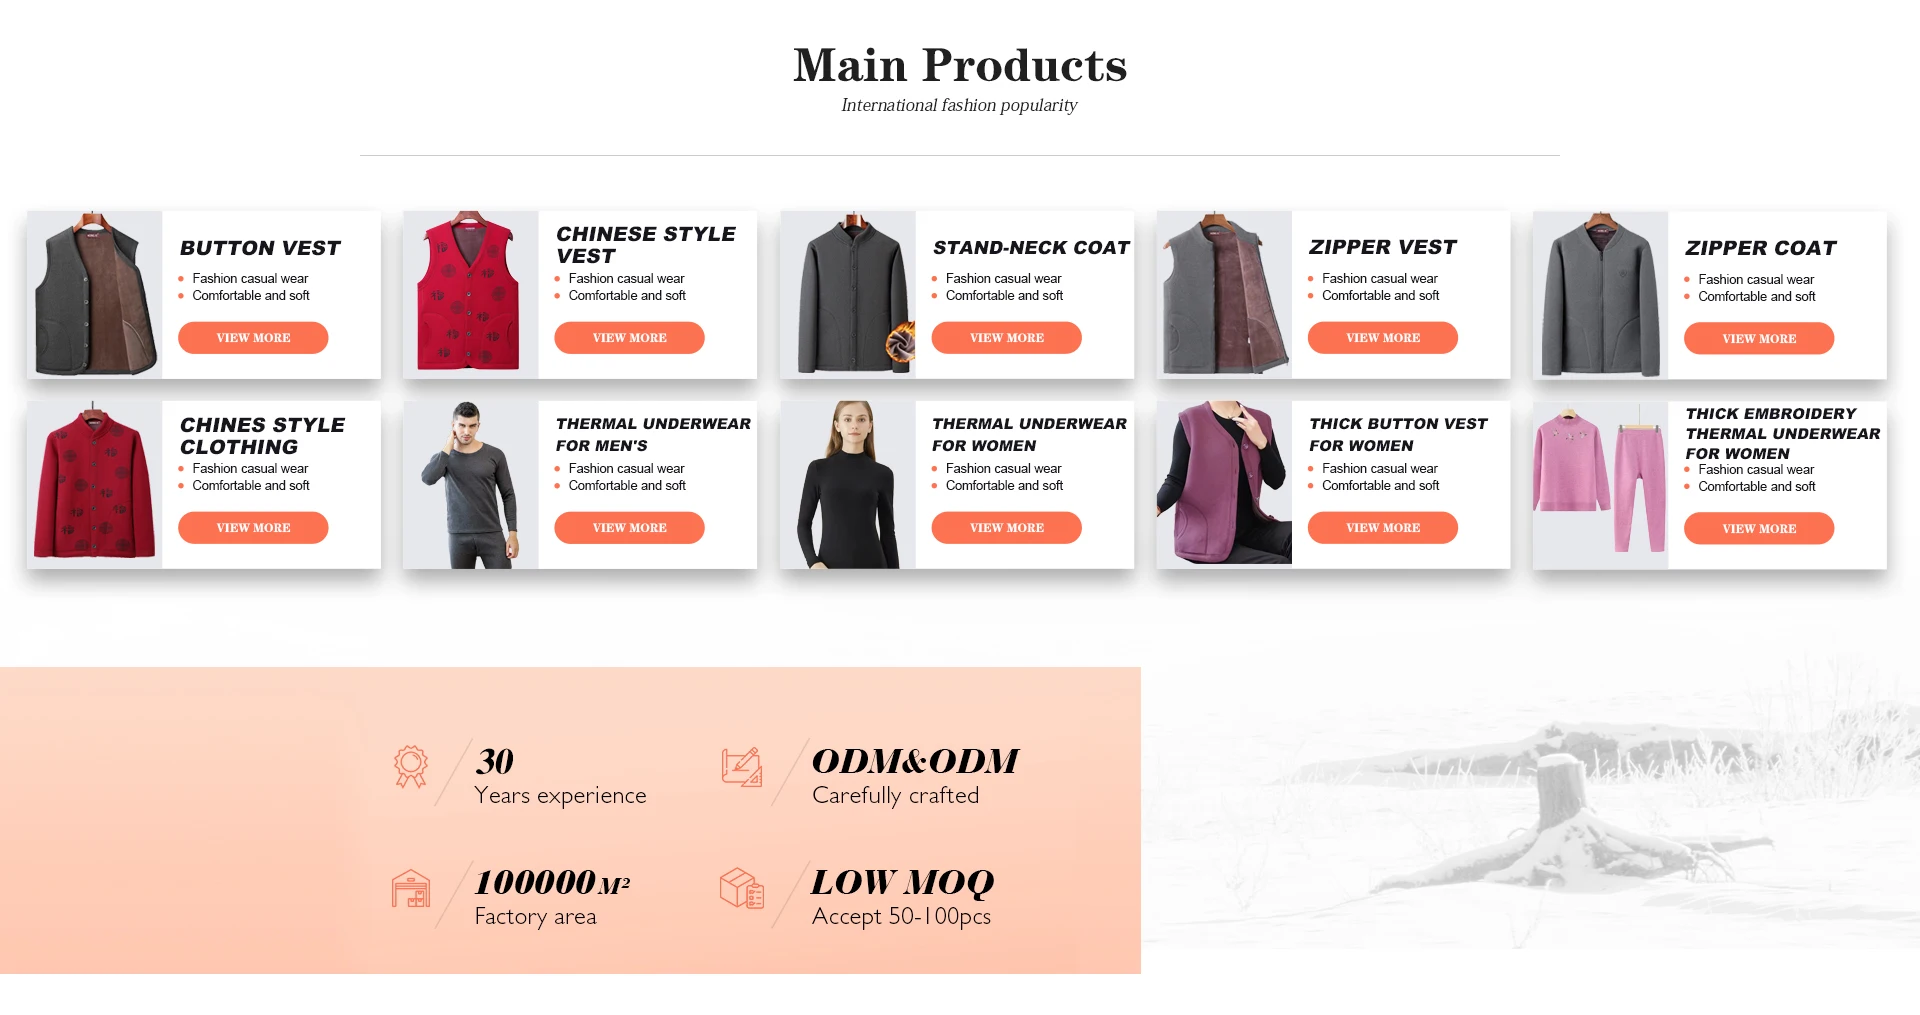Screen dimensions: 1920x1015
Task: Select the Zipper Vest product image
Action: tap(1224, 294)
